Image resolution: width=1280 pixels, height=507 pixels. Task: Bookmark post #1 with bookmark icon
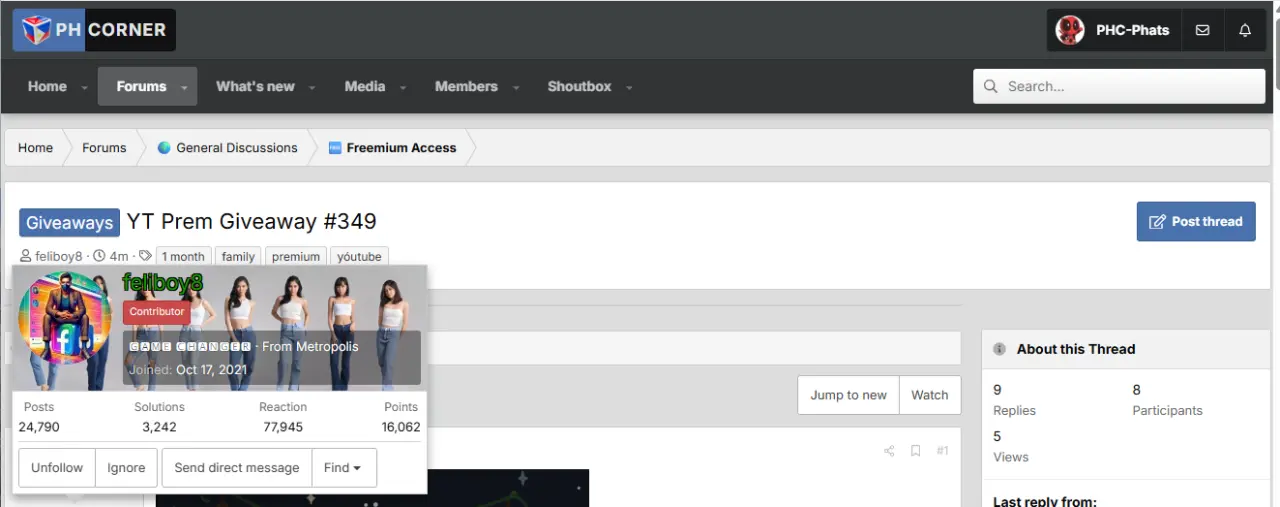click(x=915, y=451)
